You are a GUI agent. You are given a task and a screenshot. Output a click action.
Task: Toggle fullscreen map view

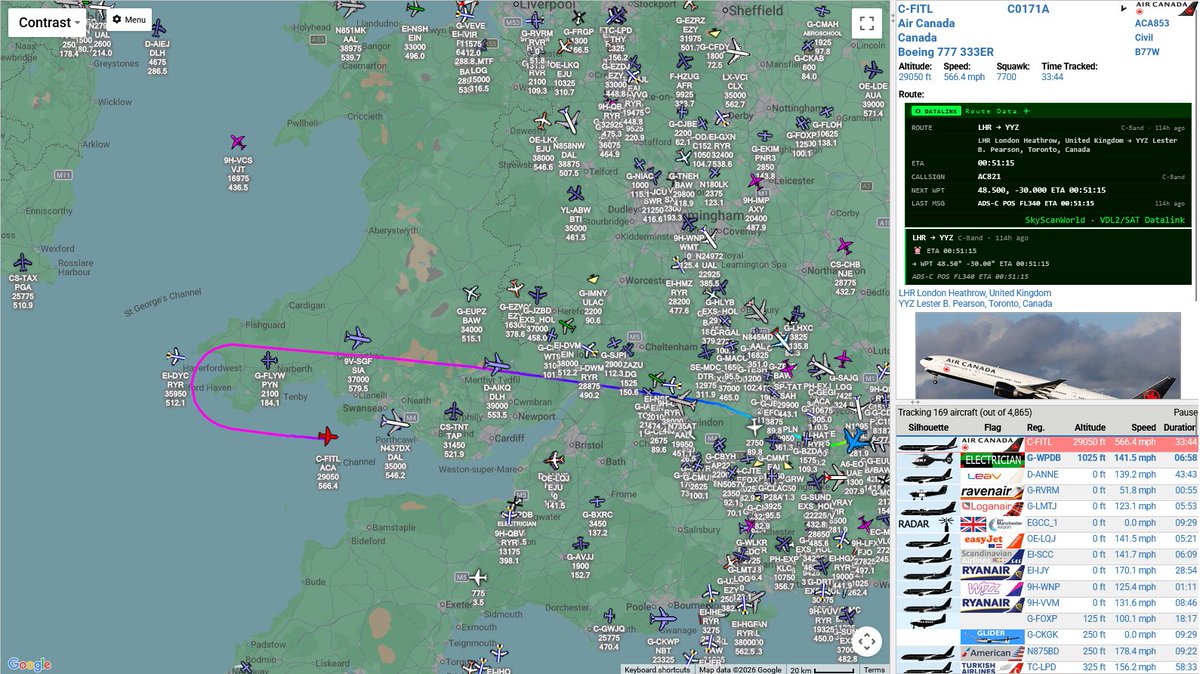(x=866, y=24)
